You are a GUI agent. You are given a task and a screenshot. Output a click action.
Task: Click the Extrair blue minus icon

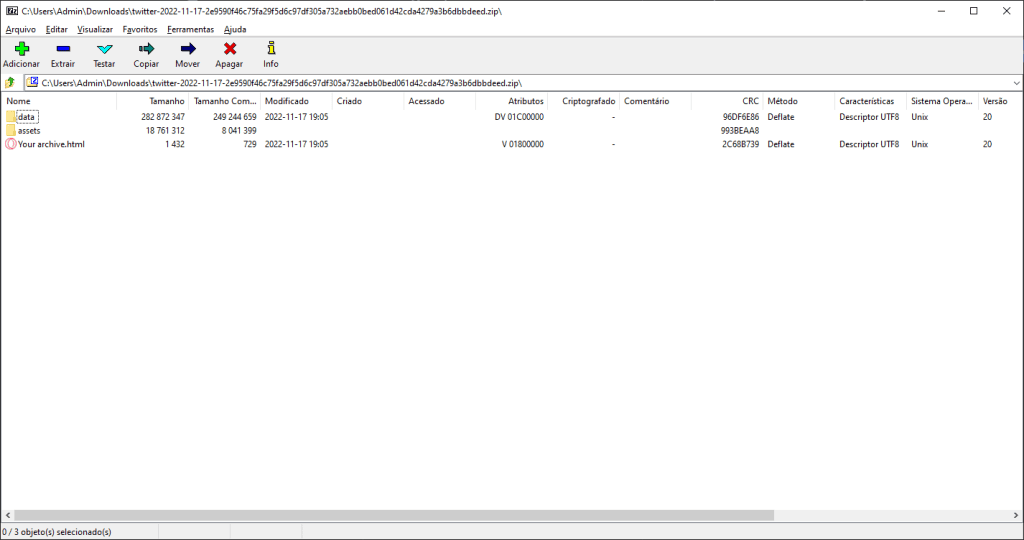(63, 49)
